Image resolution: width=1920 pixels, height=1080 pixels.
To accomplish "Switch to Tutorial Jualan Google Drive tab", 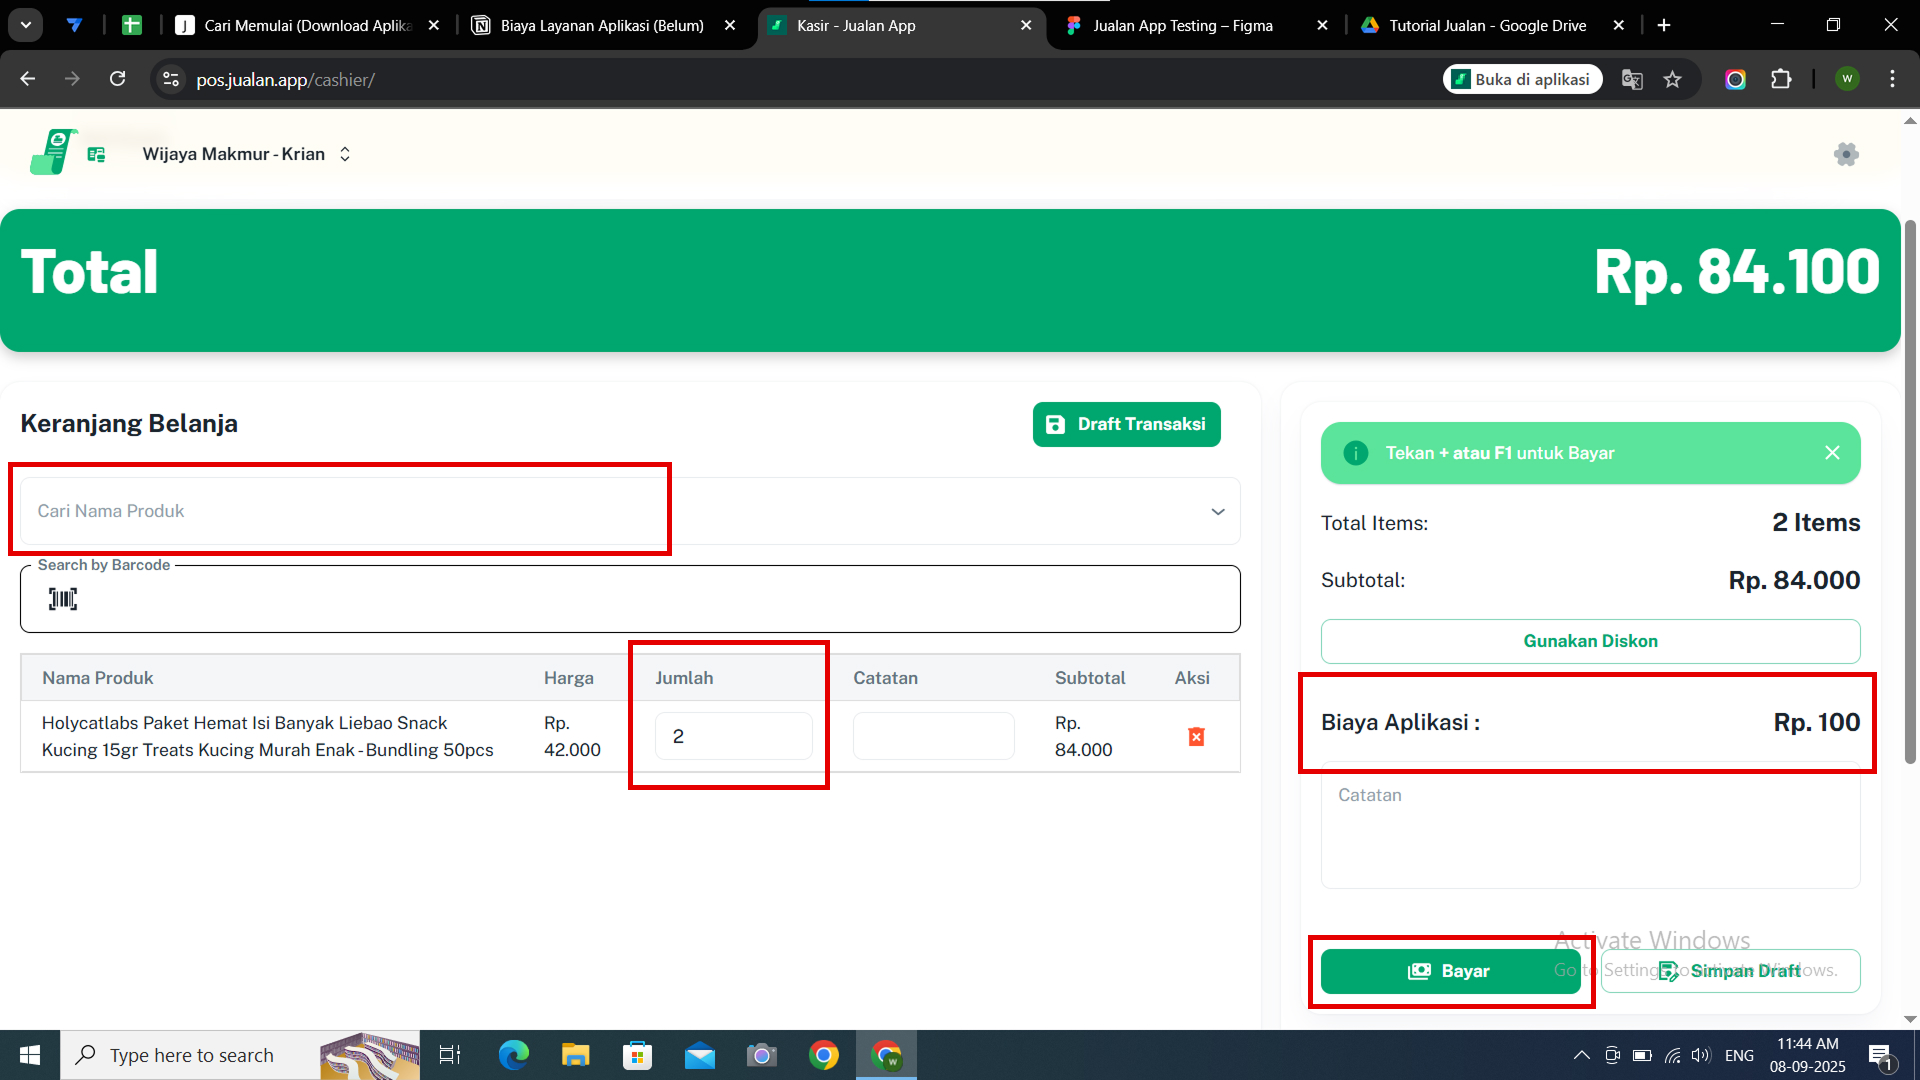I will point(1487,26).
